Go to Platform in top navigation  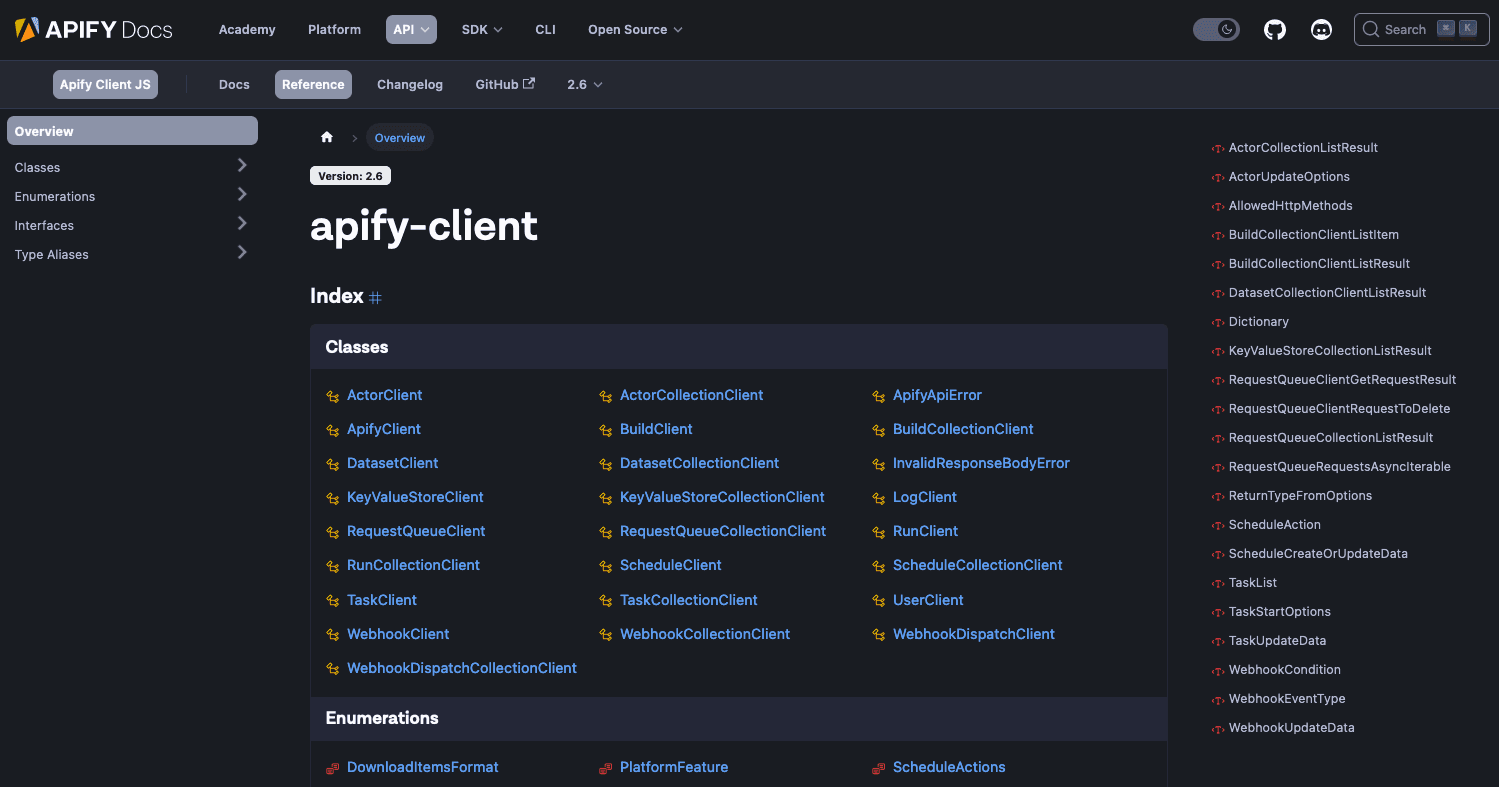pyautogui.click(x=334, y=29)
